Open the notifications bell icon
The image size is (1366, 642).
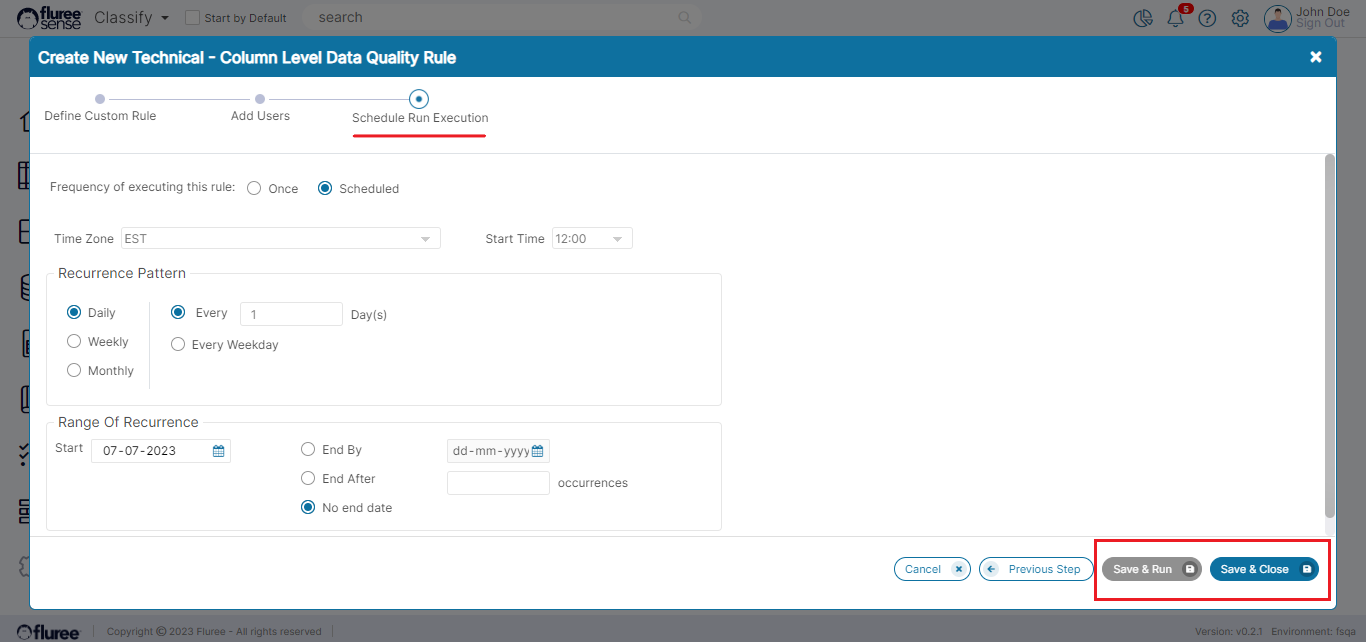[x=1175, y=18]
